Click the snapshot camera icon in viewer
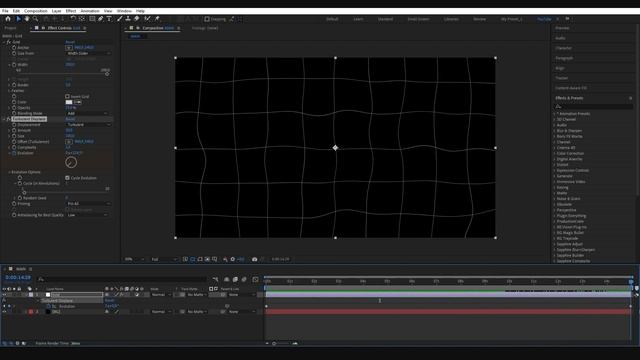Screen dimensions: 640x360 pyautogui.click(x=254, y=259)
